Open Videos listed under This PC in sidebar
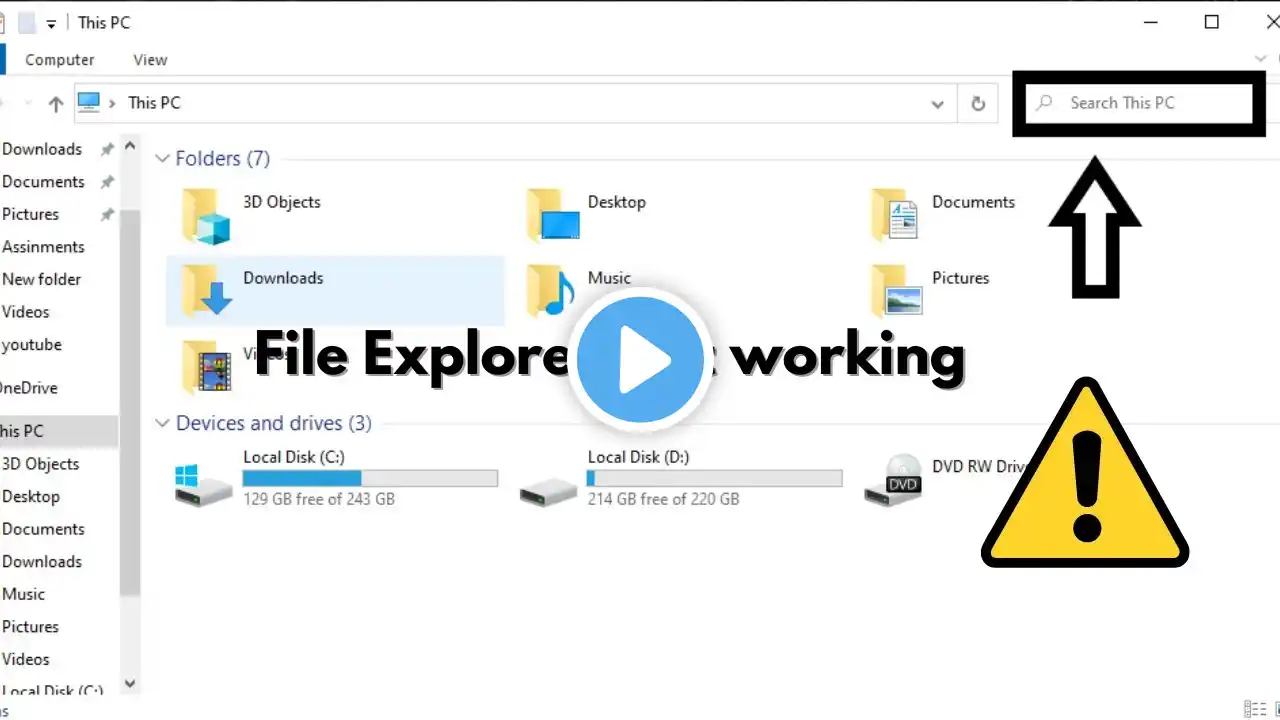Image resolution: width=1280 pixels, height=720 pixels. [x=25, y=659]
